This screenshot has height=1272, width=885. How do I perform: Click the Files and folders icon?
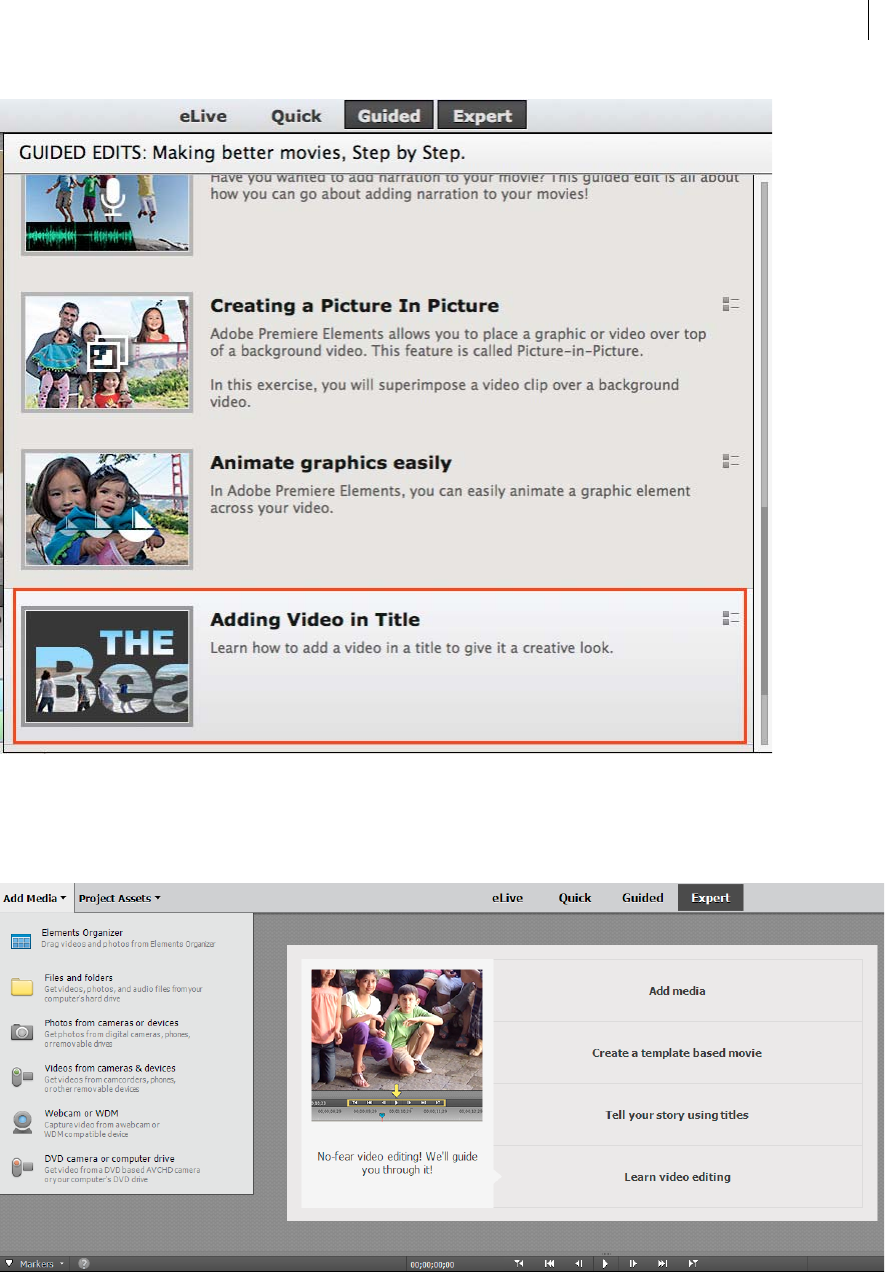pyautogui.click(x=22, y=988)
